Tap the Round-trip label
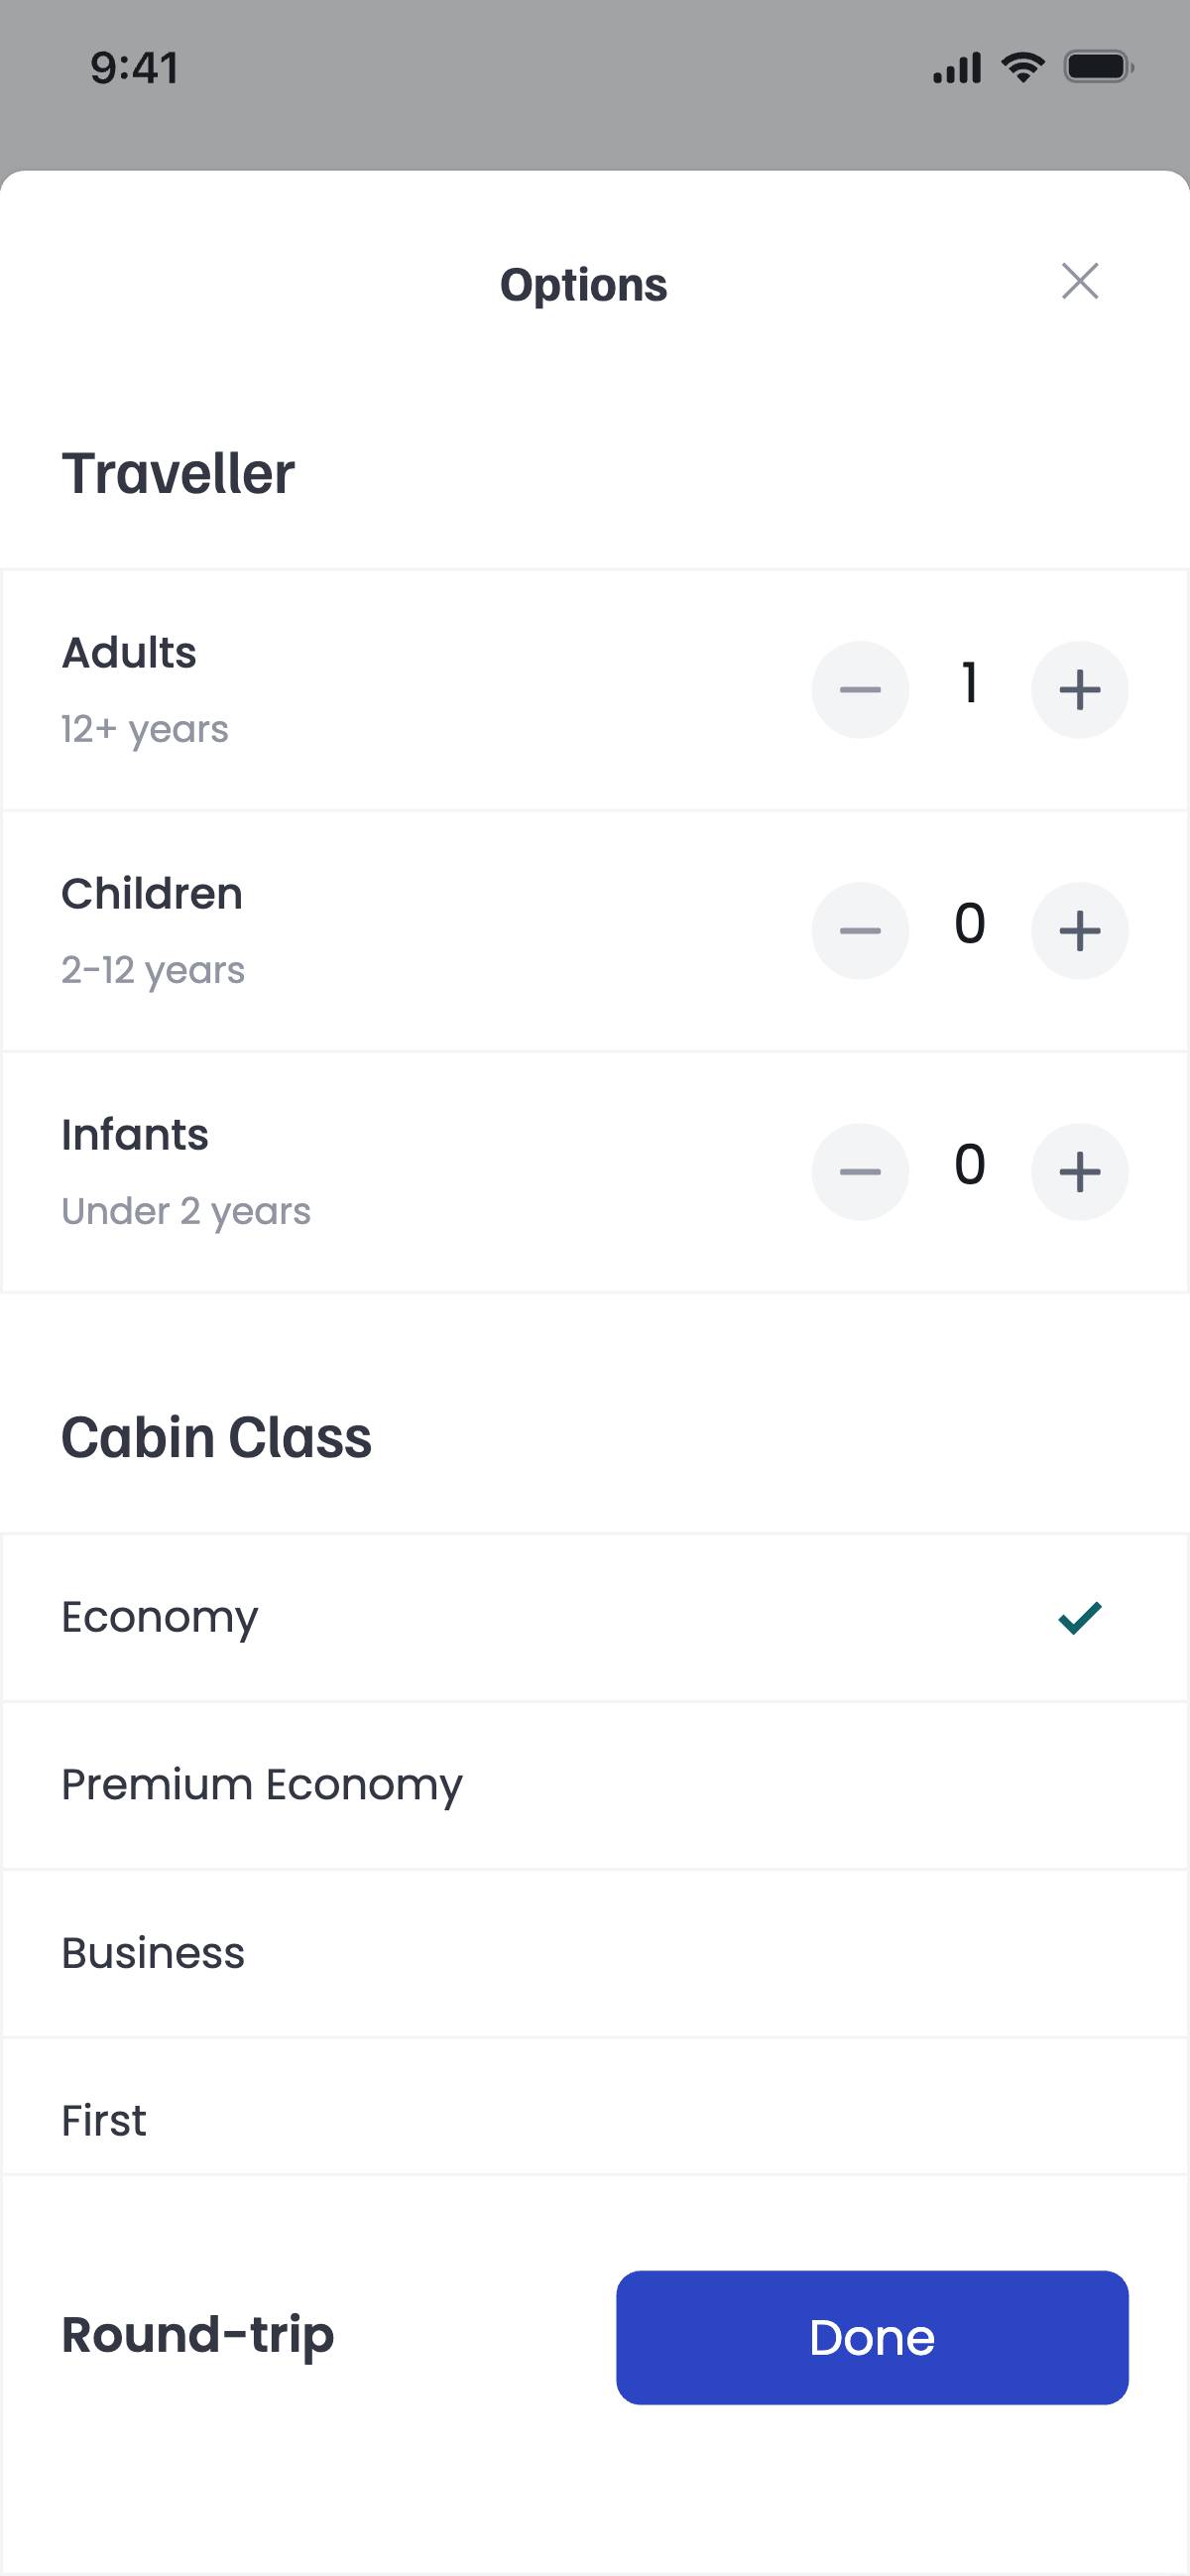The image size is (1190, 2576). 198,2336
